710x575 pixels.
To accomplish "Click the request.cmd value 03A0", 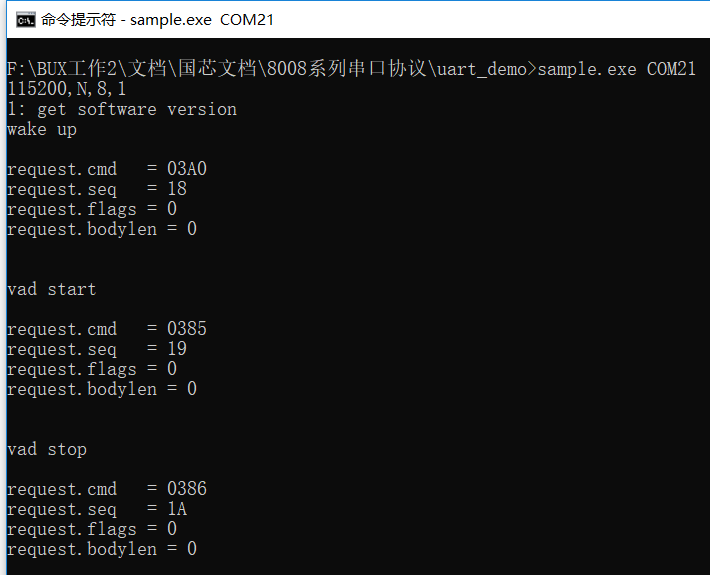I will tap(187, 169).
